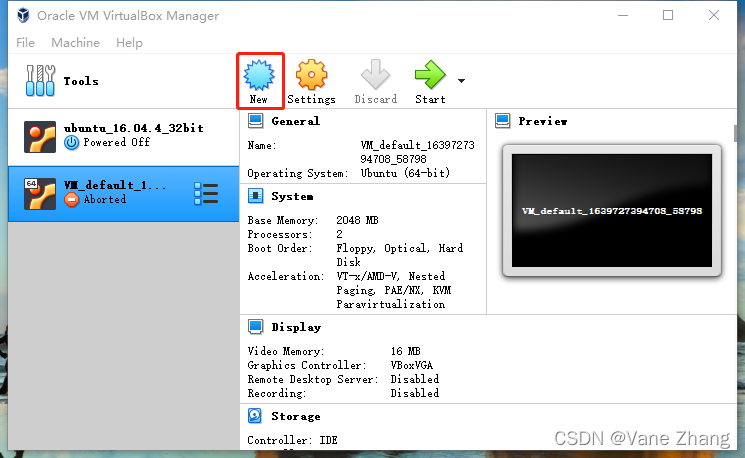Open the File menu
The width and height of the screenshot is (745, 458).
[x=25, y=43]
